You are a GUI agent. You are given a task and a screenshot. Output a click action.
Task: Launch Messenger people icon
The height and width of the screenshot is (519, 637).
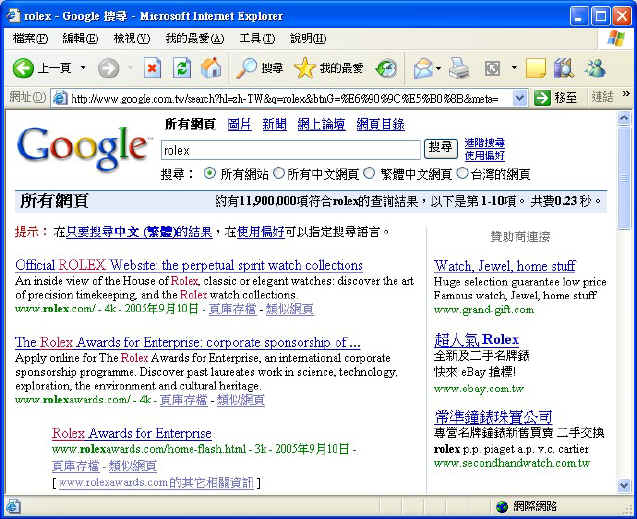click(595, 68)
